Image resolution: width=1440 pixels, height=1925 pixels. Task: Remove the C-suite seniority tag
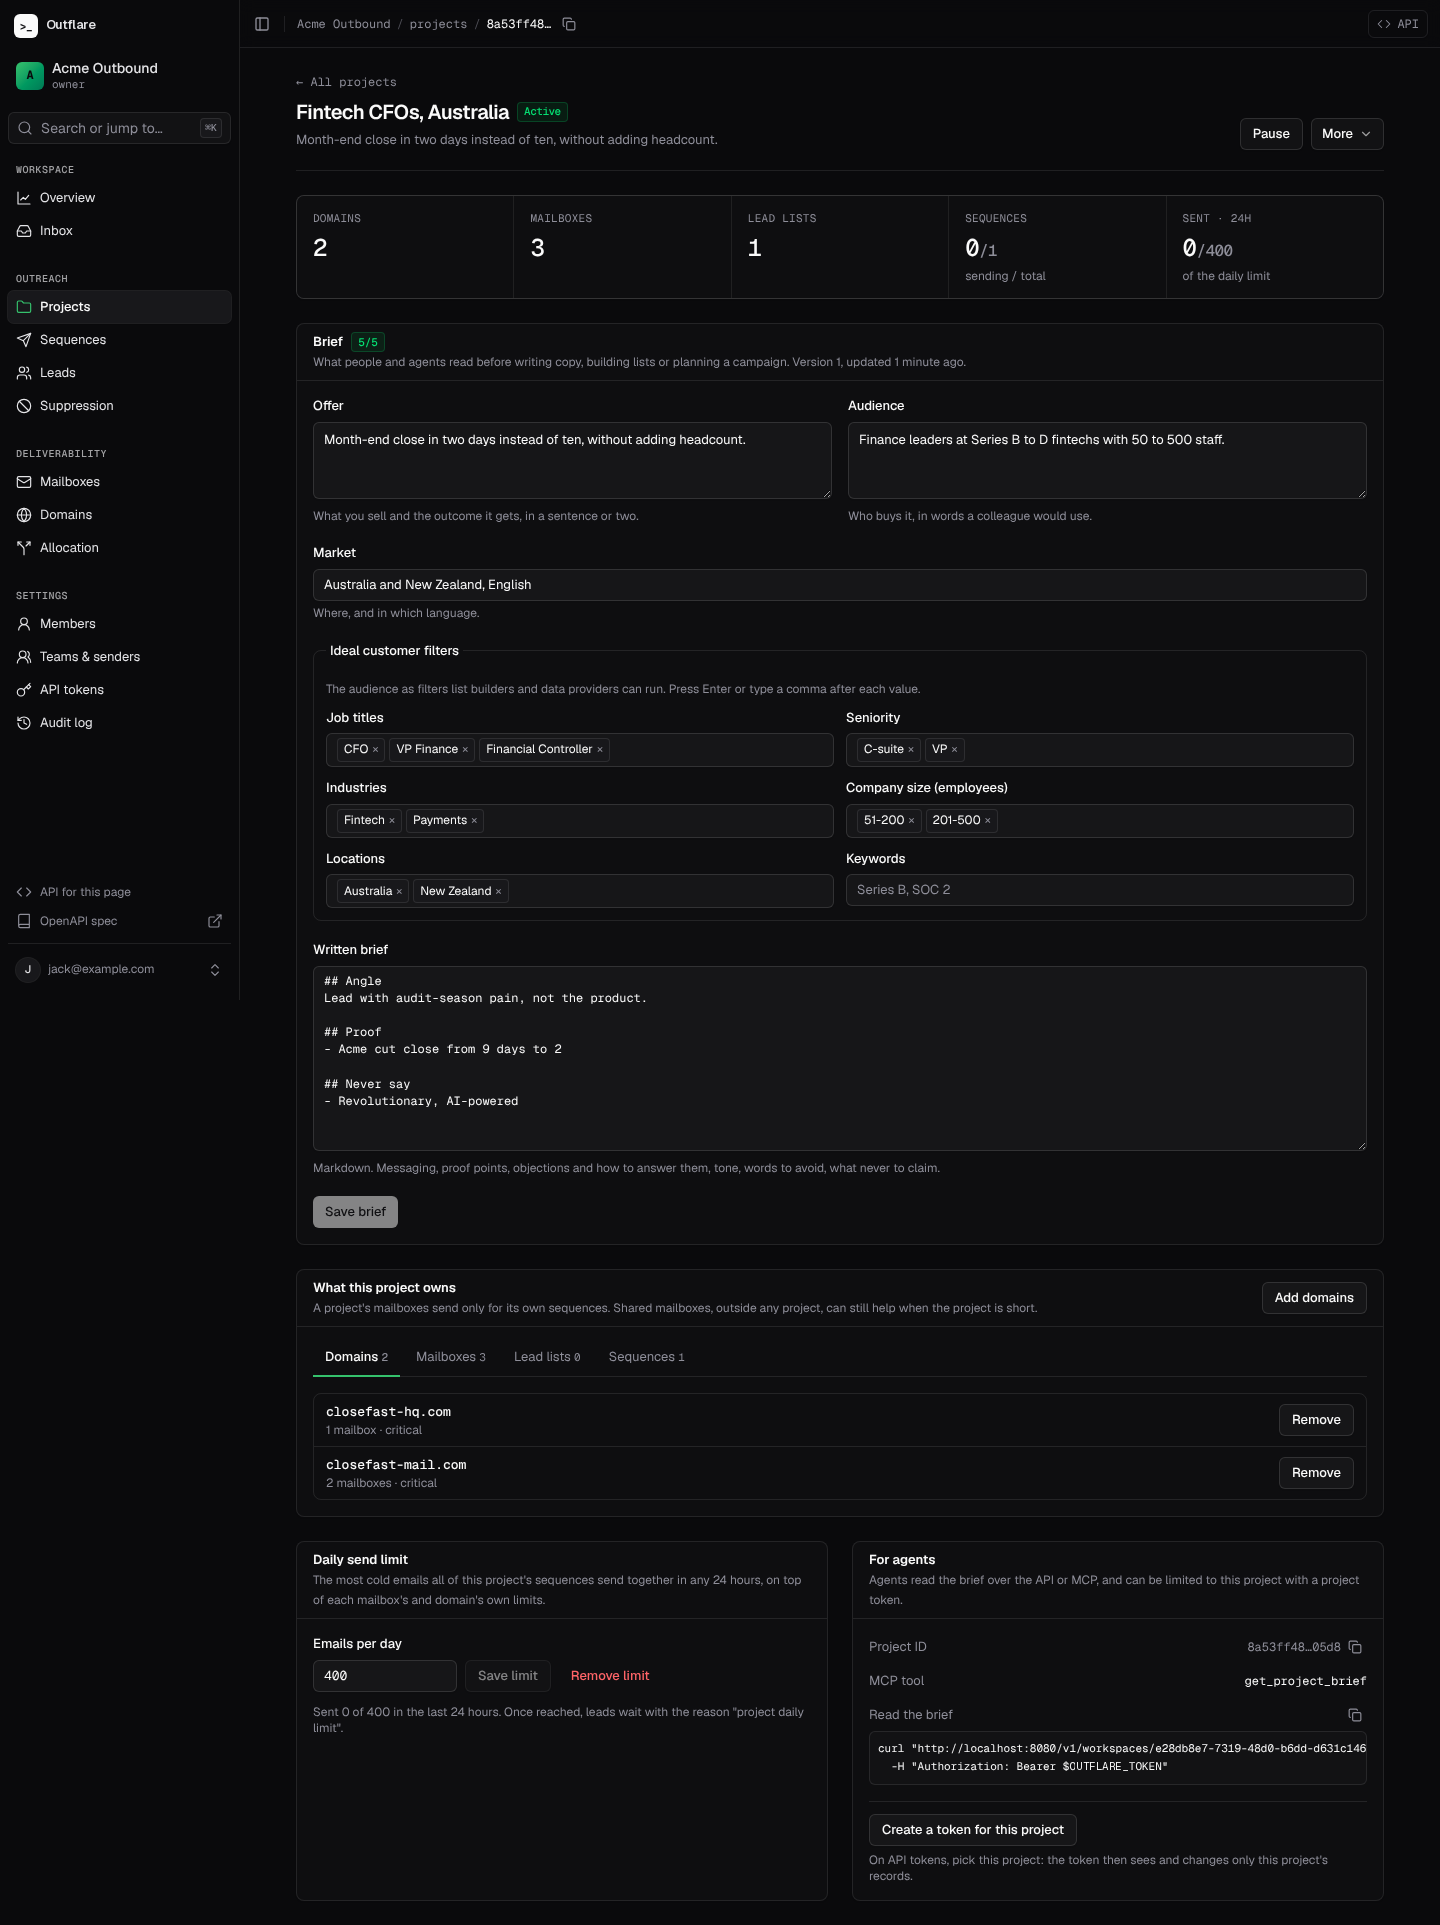pyautogui.click(x=911, y=750)
